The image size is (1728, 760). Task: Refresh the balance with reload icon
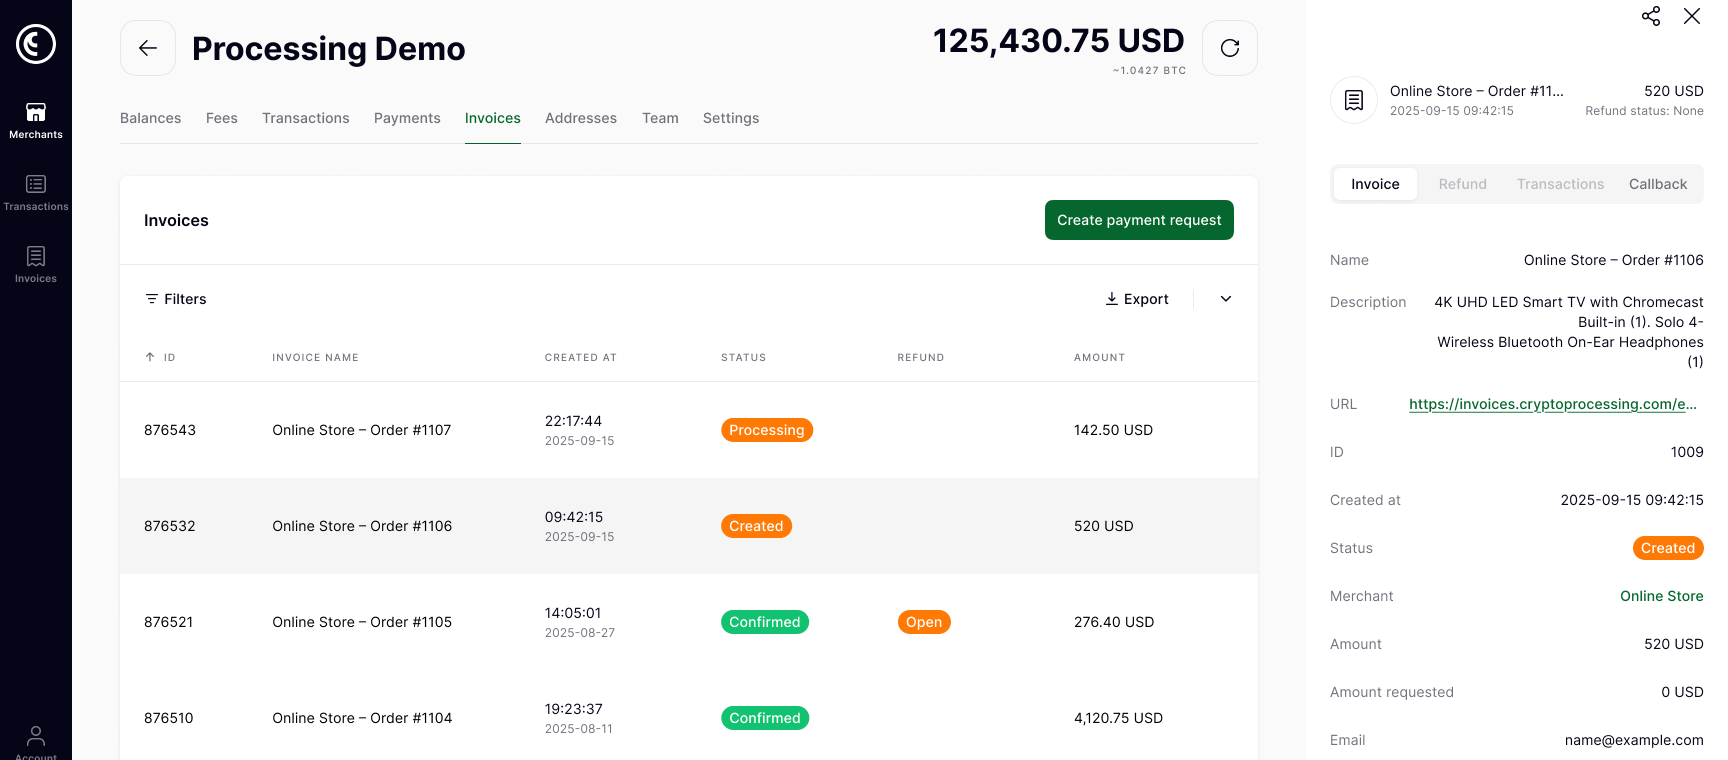pyautogui.click(x=1230, y=48)
